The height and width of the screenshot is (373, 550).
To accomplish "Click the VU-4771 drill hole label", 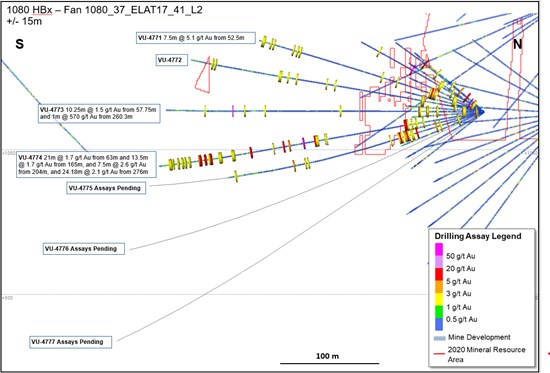I will pos(196,38).
